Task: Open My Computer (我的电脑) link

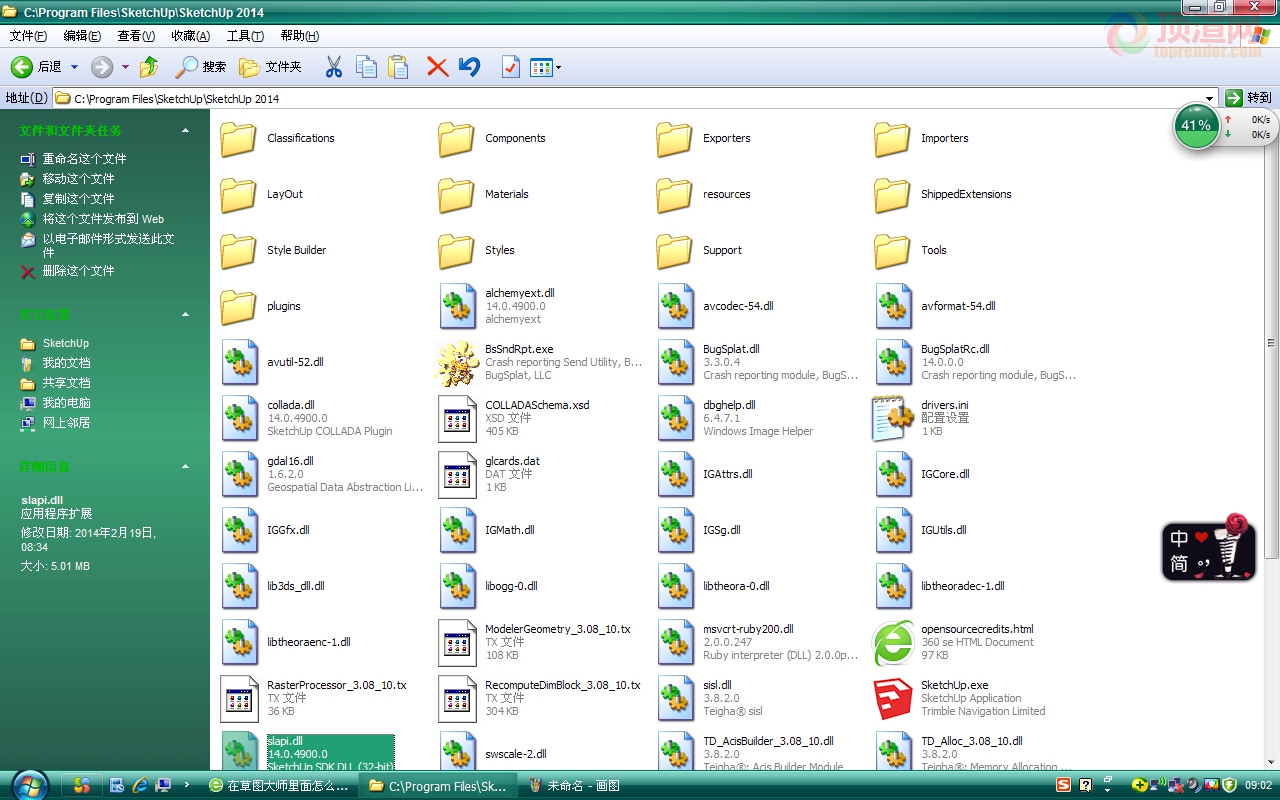Action: coord(66,403)
